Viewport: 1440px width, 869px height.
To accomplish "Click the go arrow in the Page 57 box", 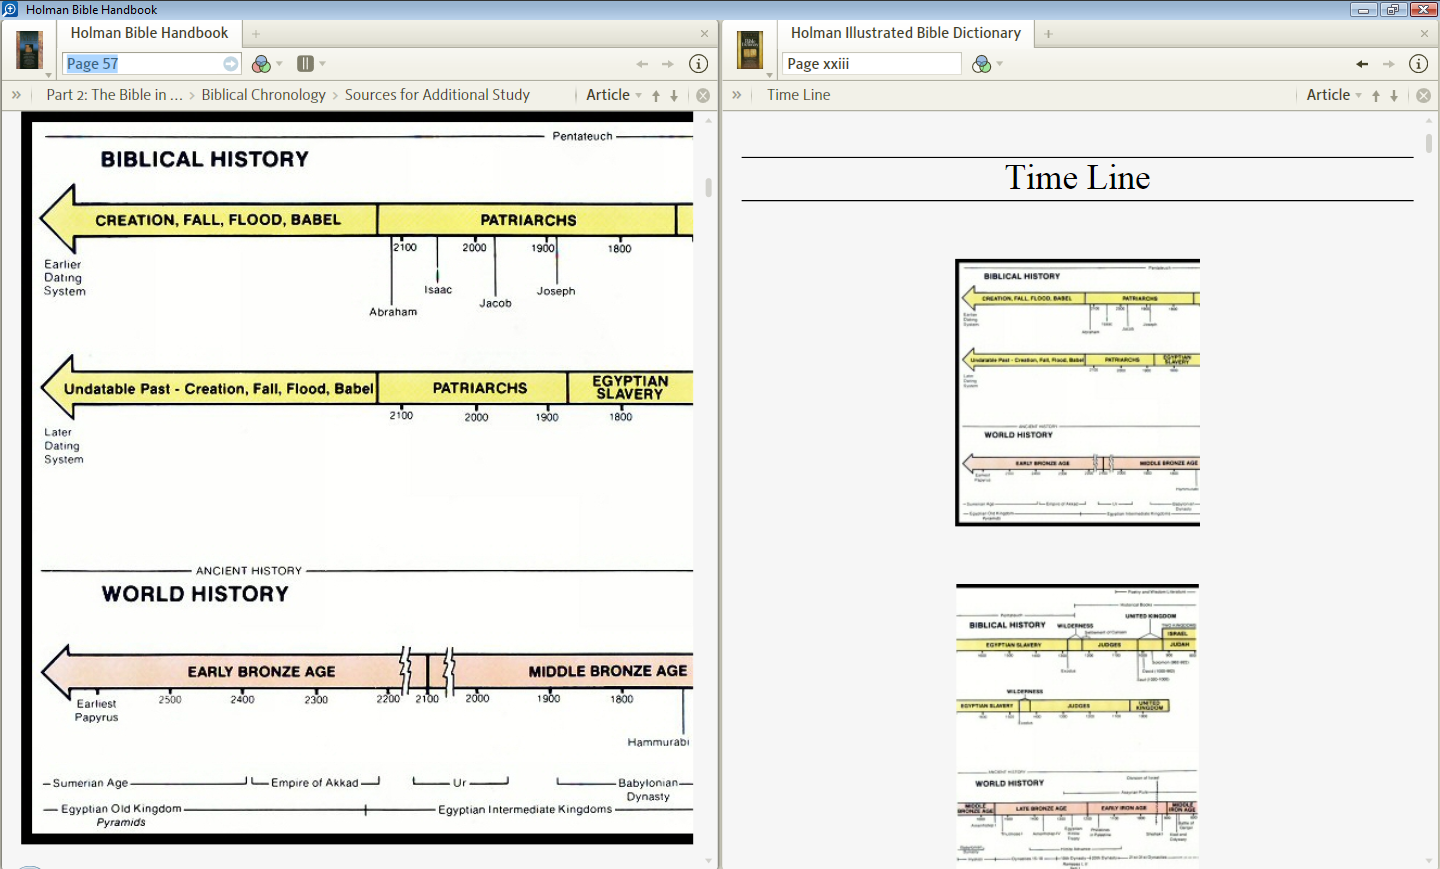I will (x=231, y=64).
